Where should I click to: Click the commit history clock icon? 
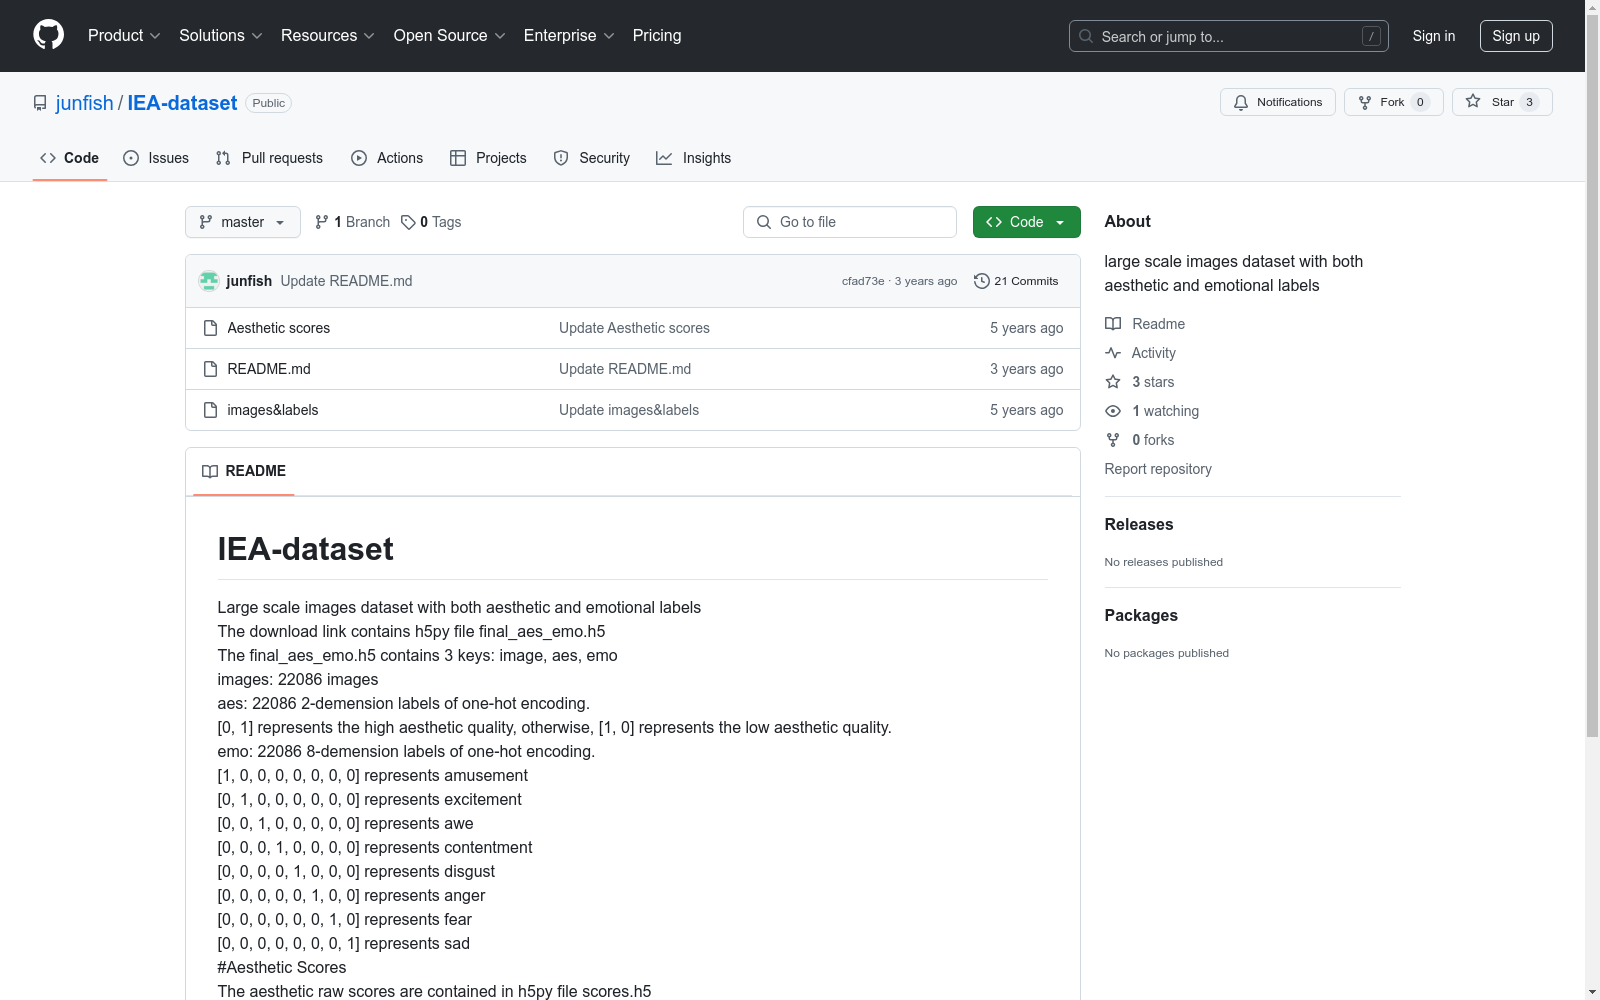tap(982, 281)
